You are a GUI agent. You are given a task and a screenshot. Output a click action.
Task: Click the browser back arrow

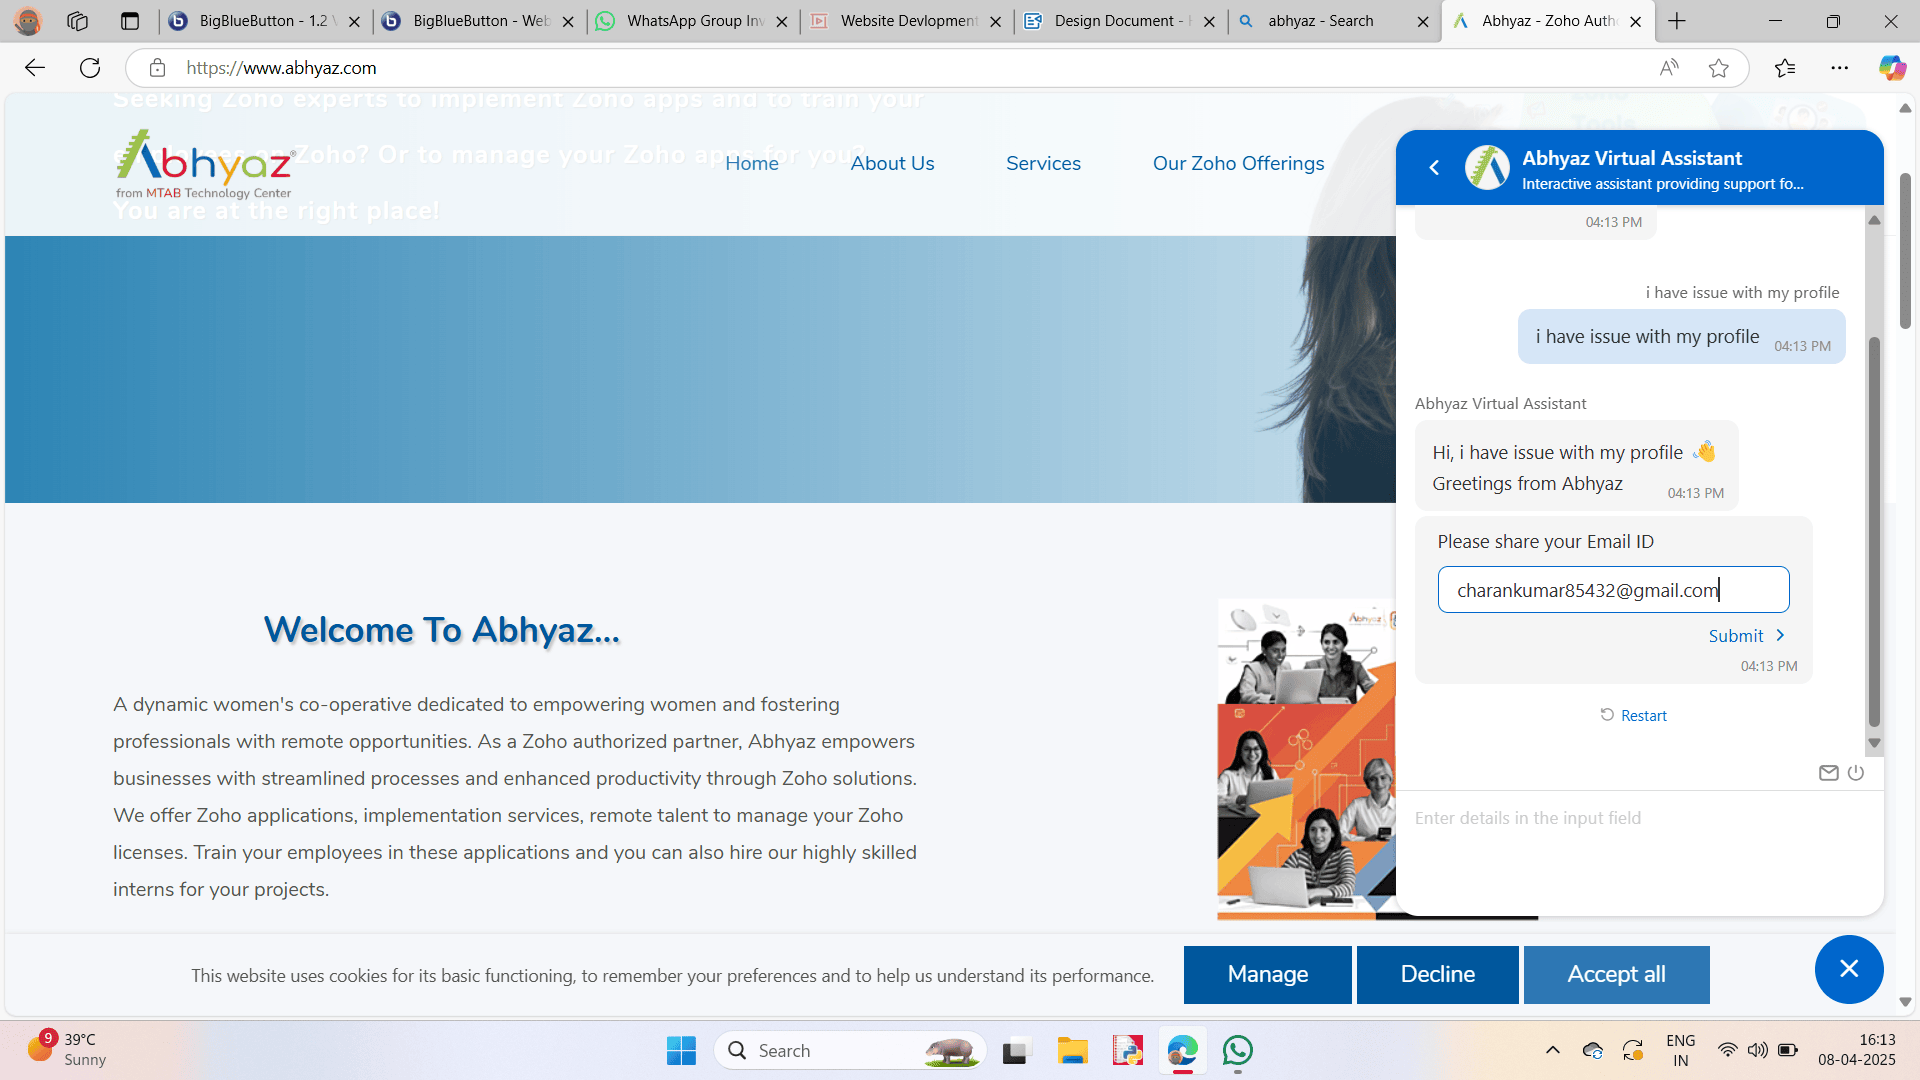(x=35, y=68)
